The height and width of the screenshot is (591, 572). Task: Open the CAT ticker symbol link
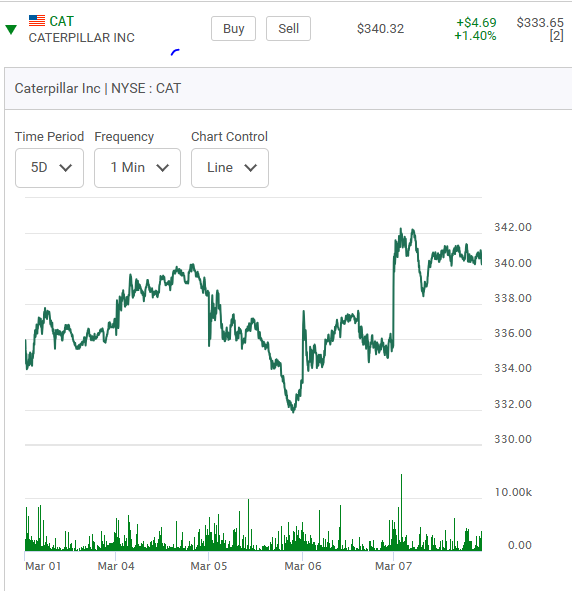pos(61,21)
